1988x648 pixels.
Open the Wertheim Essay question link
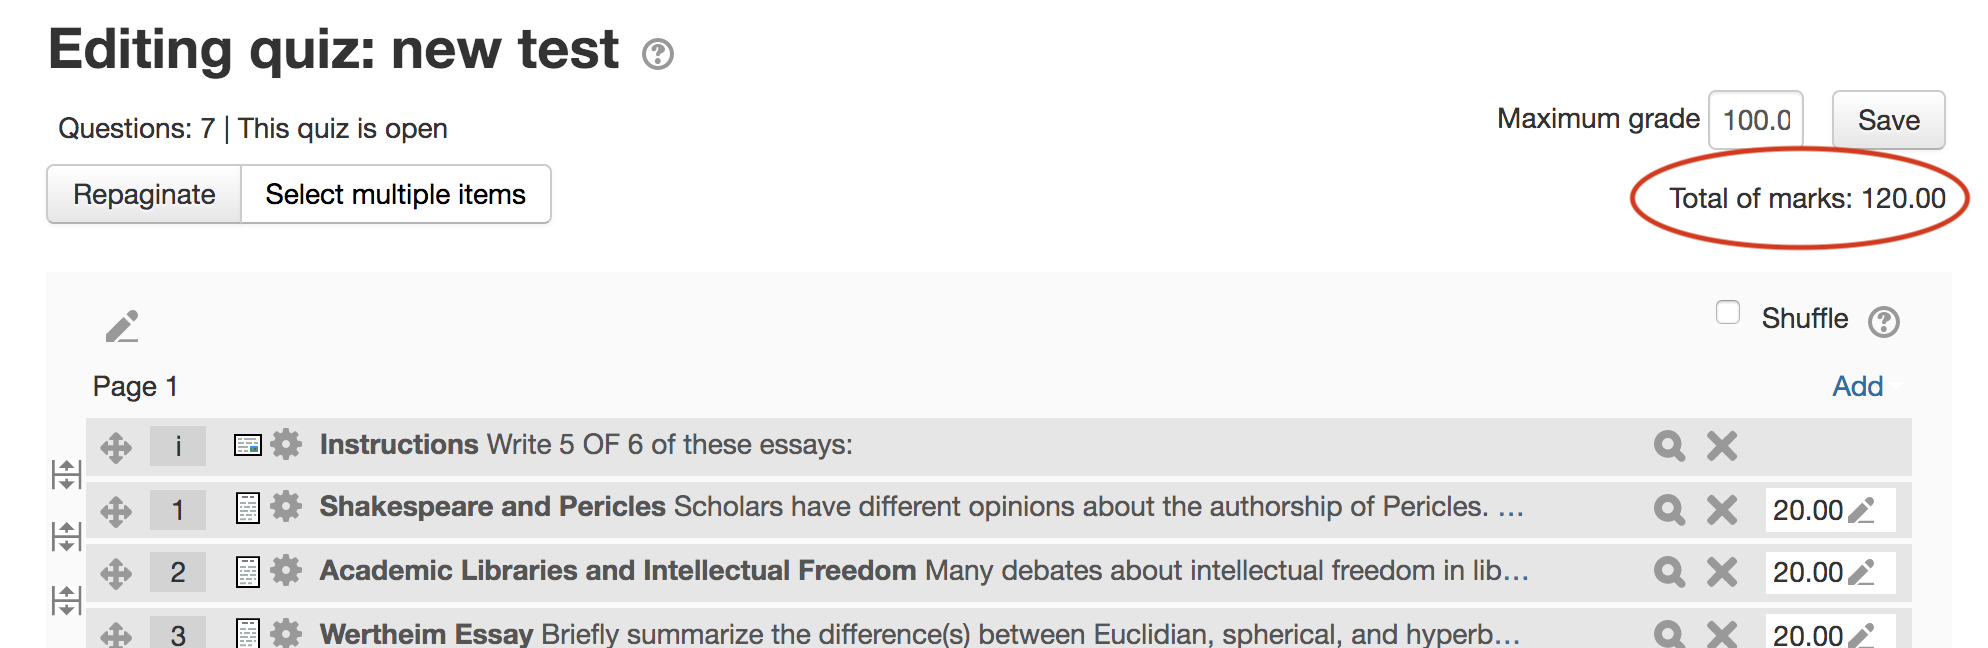coord(426,634)
